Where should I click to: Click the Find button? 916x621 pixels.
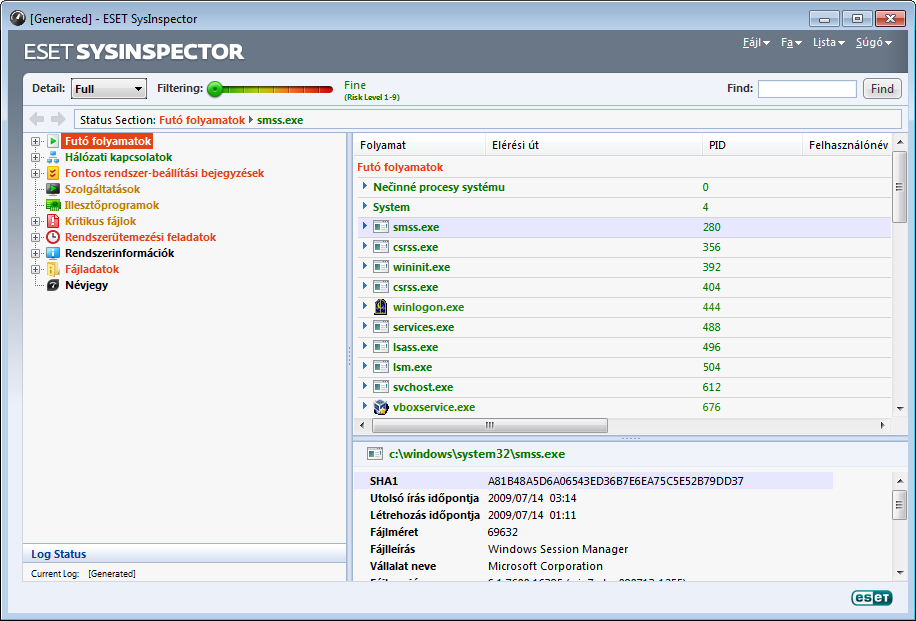coord(882,89)
